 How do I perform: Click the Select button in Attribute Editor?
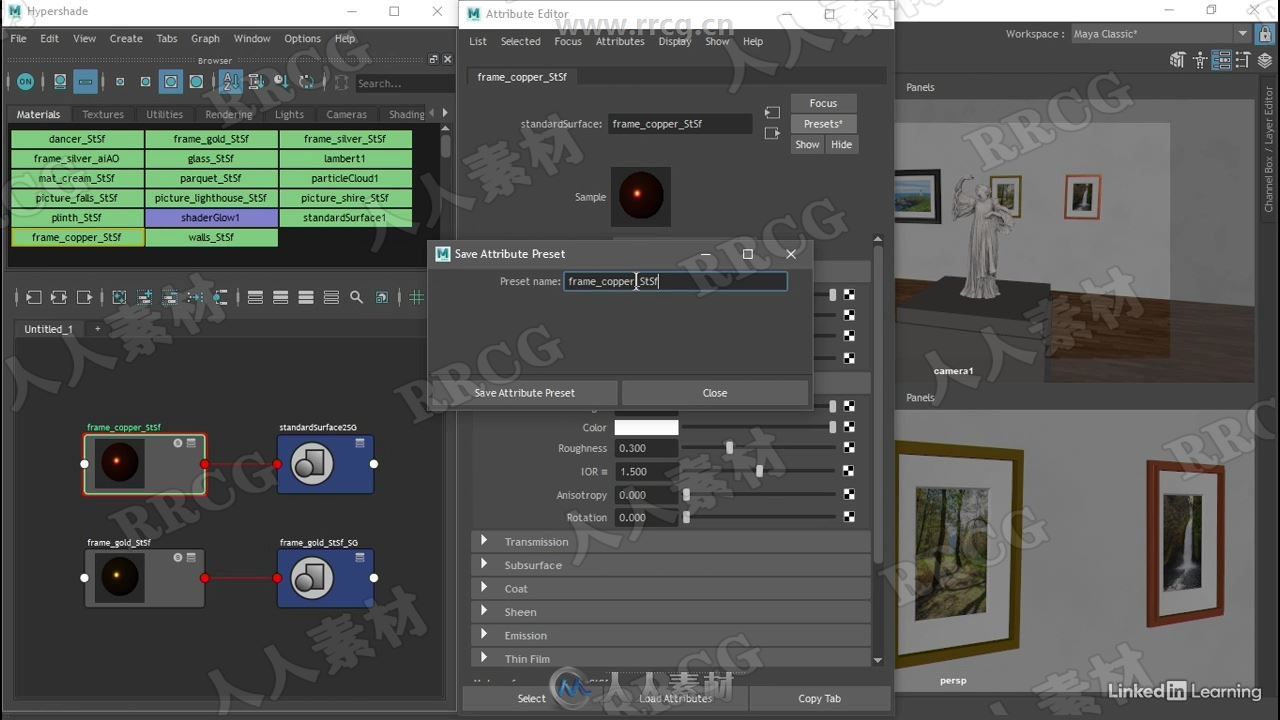pos(532,698)
